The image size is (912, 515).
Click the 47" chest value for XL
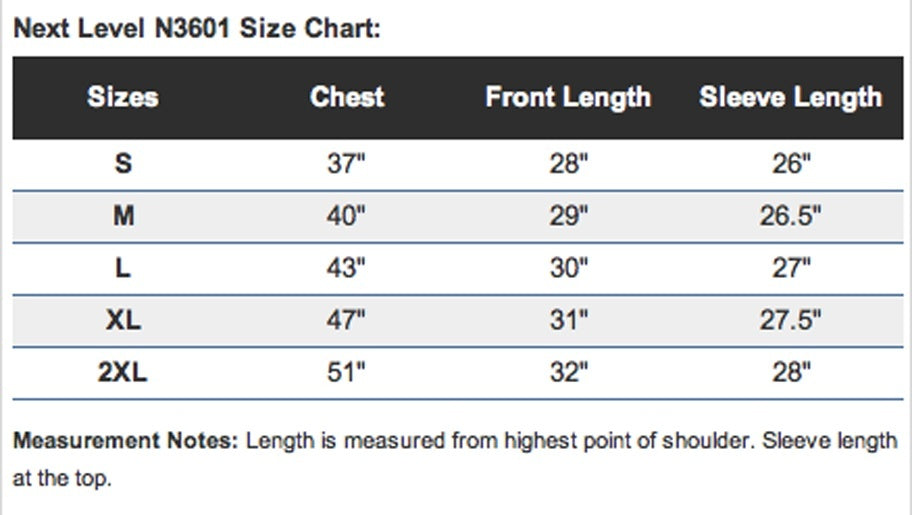(346, 320)
